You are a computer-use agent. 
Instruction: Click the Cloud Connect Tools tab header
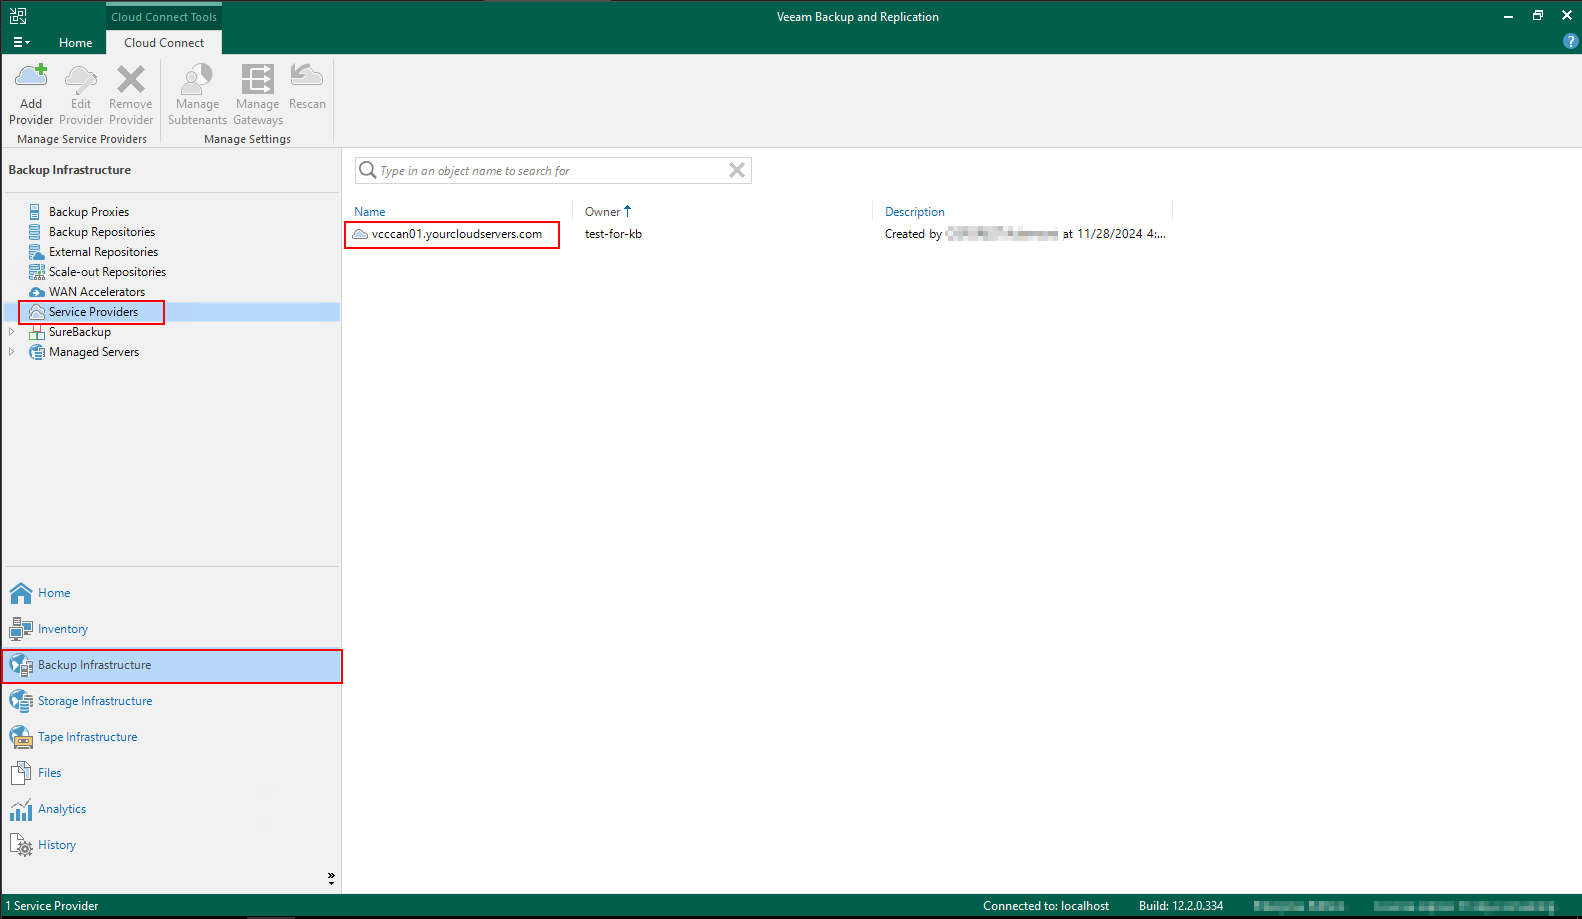(x=164, y=17)
